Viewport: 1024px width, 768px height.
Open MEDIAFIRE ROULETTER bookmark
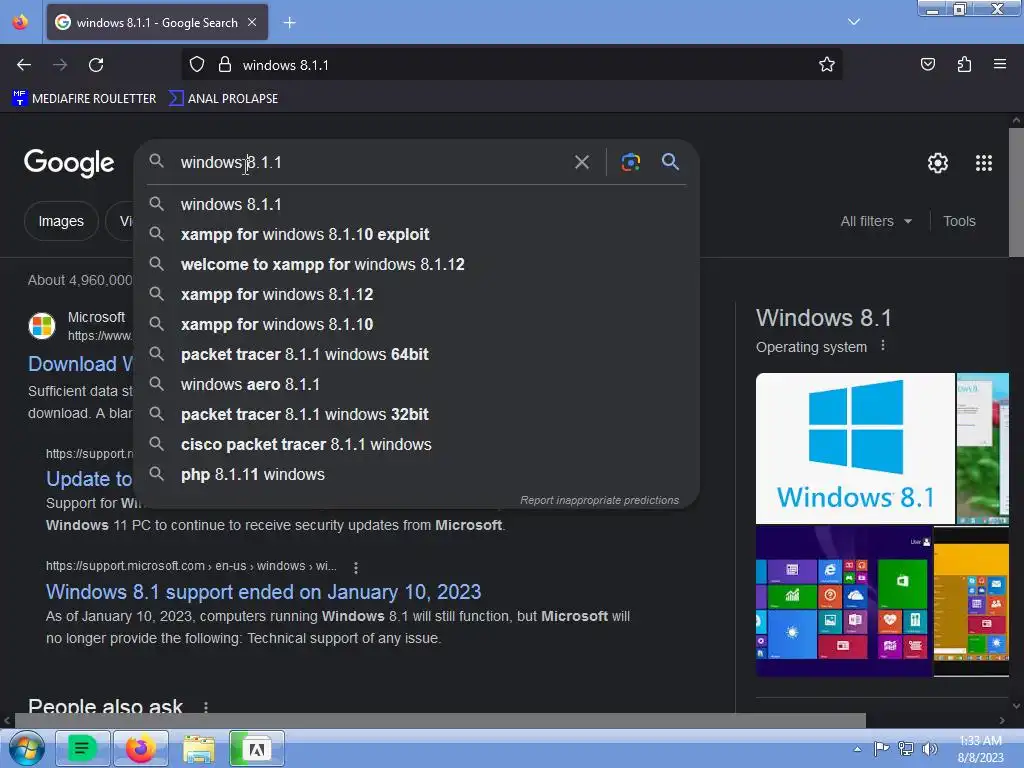(x=84, y=99)
